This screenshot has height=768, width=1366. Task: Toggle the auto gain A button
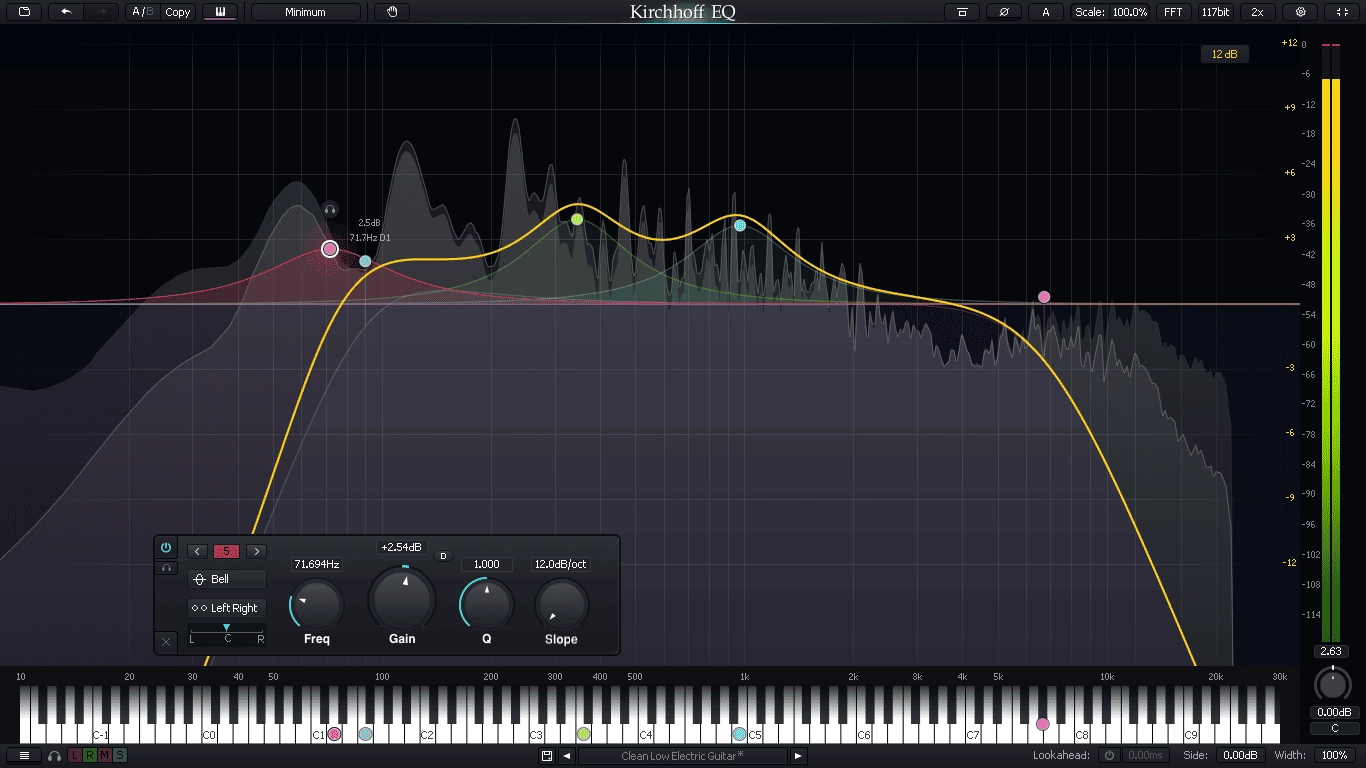click(x=1046, y=12)
